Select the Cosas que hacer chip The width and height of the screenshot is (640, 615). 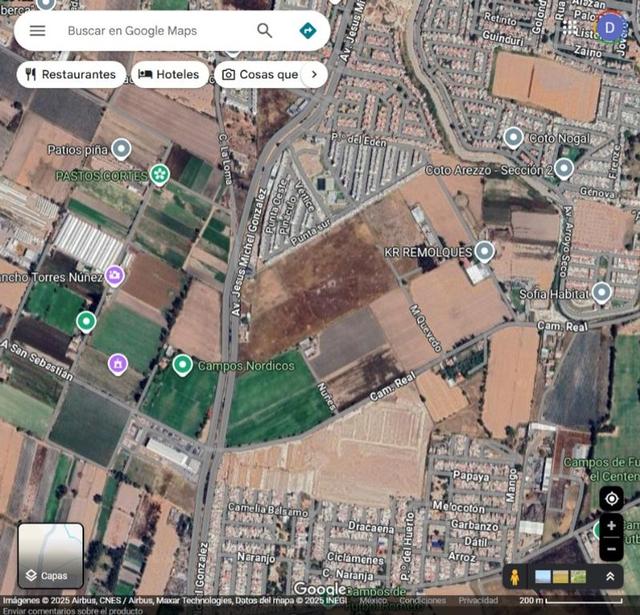[260, 74]
